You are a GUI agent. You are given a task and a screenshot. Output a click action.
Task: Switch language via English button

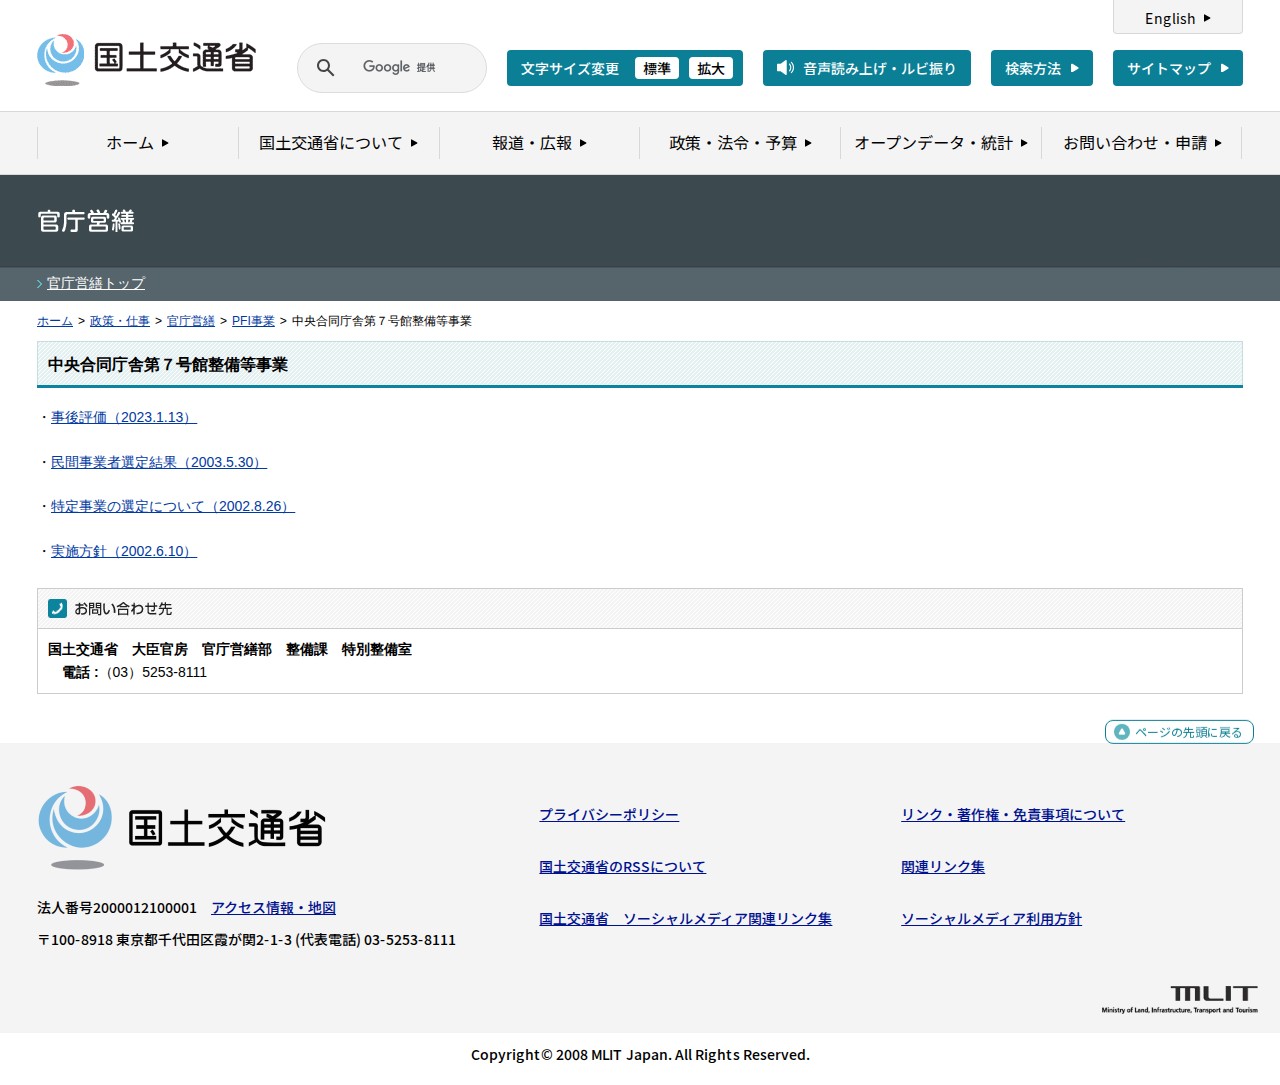point(1177,18)
